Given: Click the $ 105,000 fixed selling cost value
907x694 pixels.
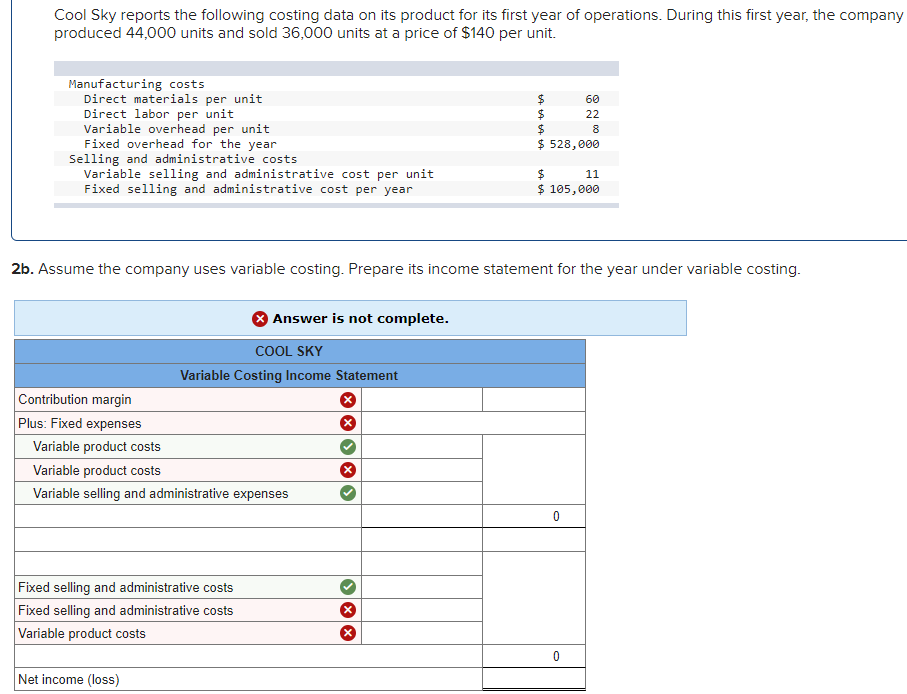Looking at the screenshot, I should tap(568, 189).
